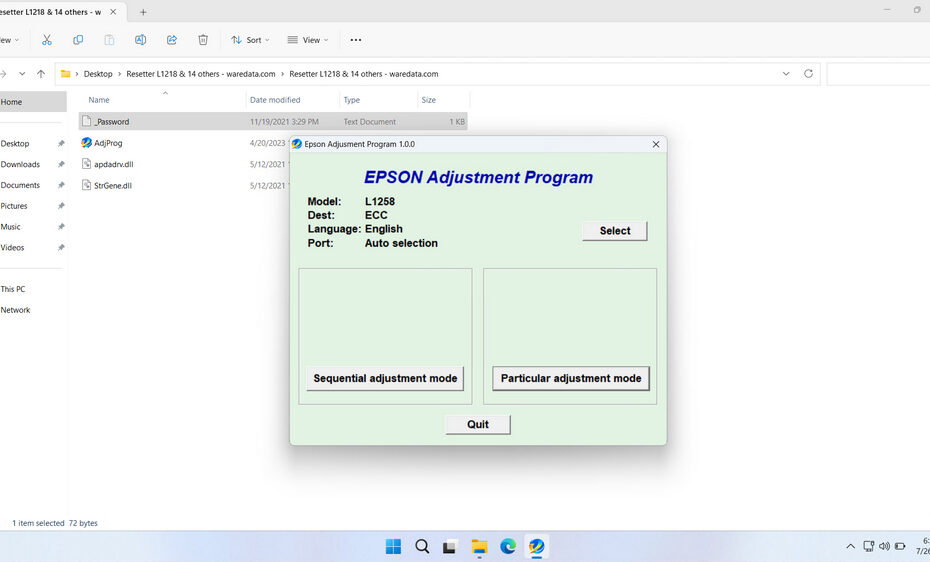Click the Cut scissors icon in toolbar
The width and height of the screenshot is (930, 562).
pyautogui.click(x=47, y=40)
